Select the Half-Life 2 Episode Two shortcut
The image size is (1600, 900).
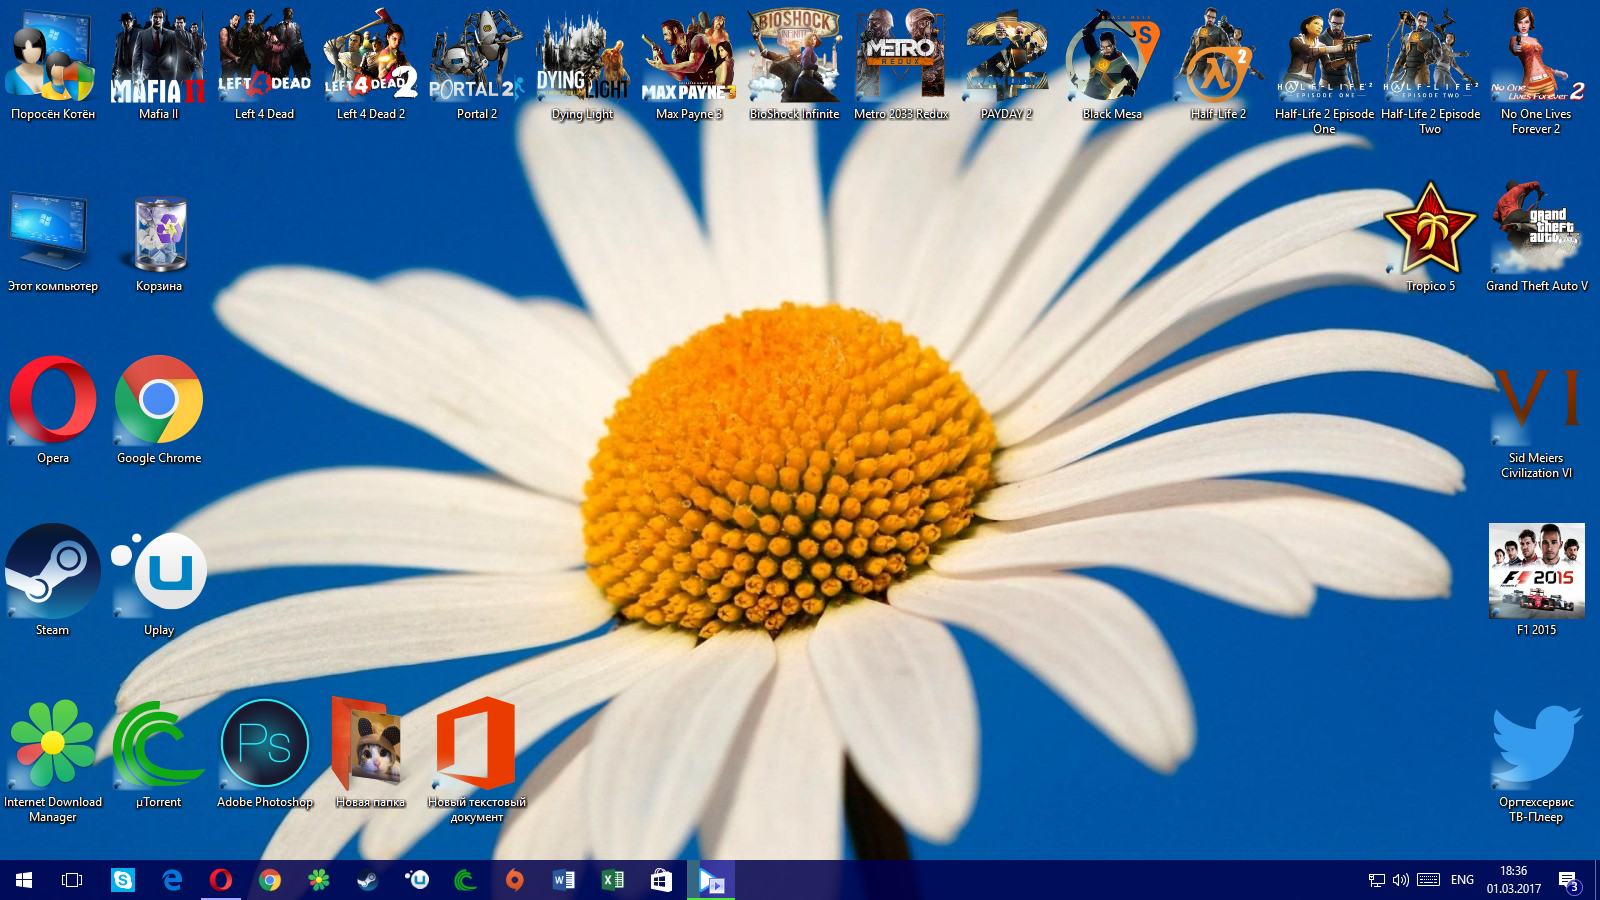coord(1430,71)
